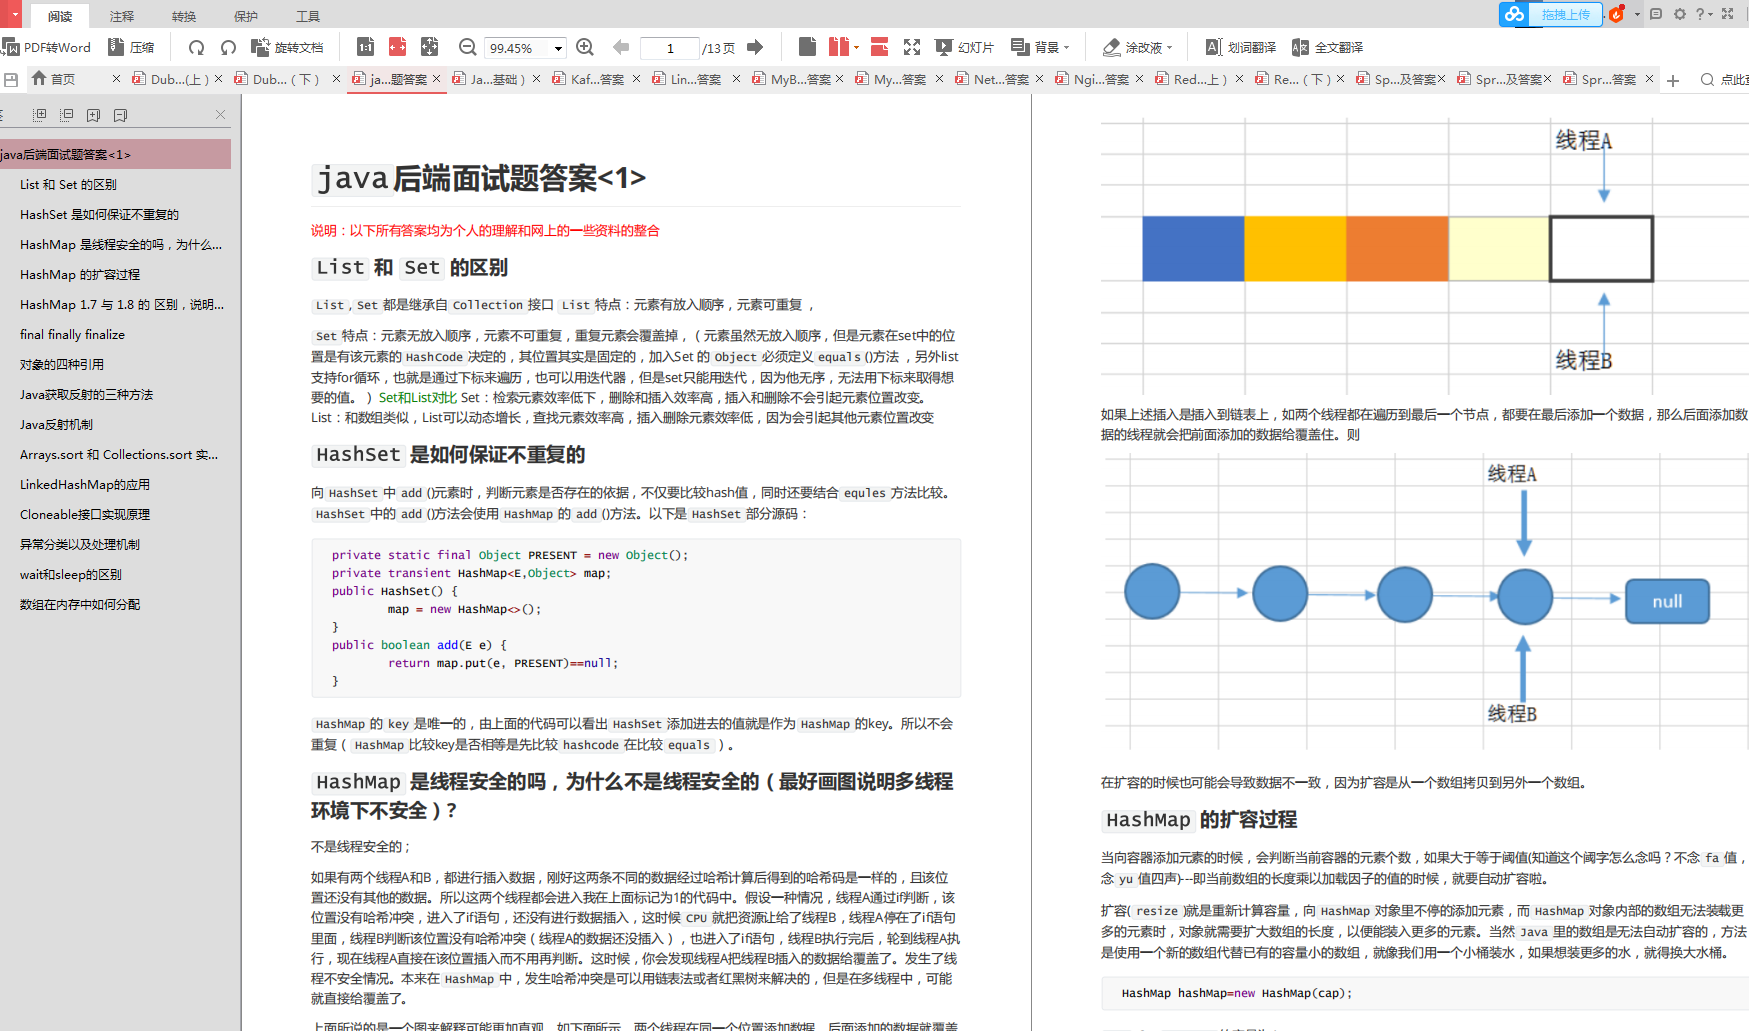Click the help question mark icon
The width and height of the screenshot is (1749, 1031).
point(1700,14)
